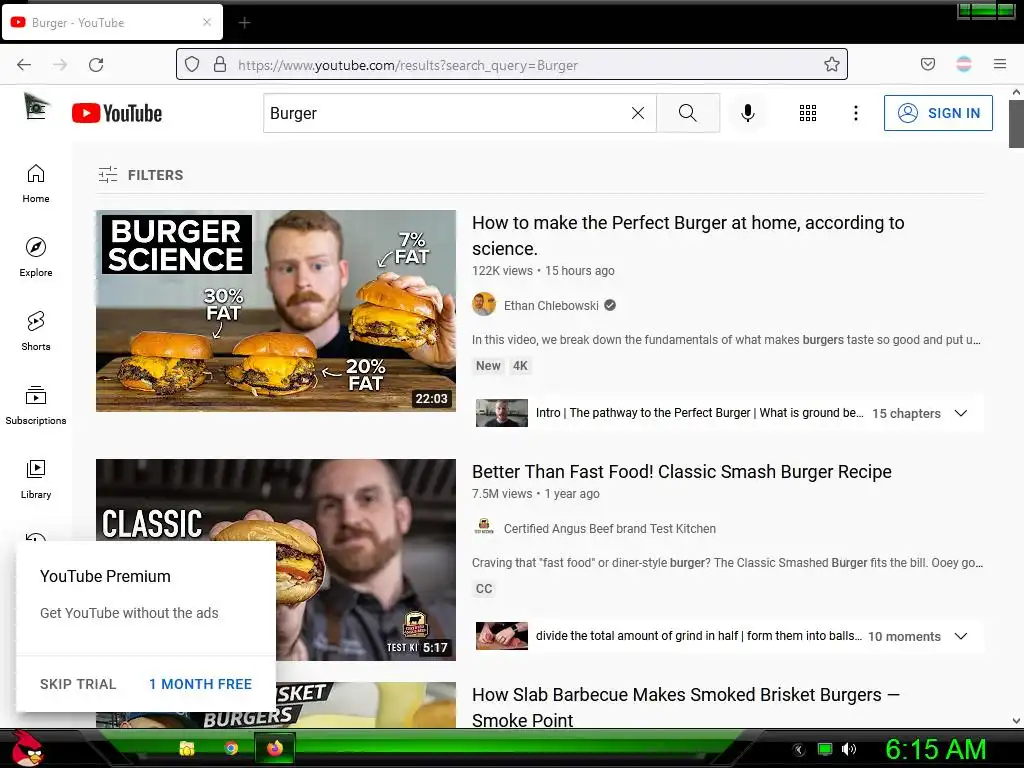
Task: Click the Firefox taskbar button
Action: click(275, 748)
